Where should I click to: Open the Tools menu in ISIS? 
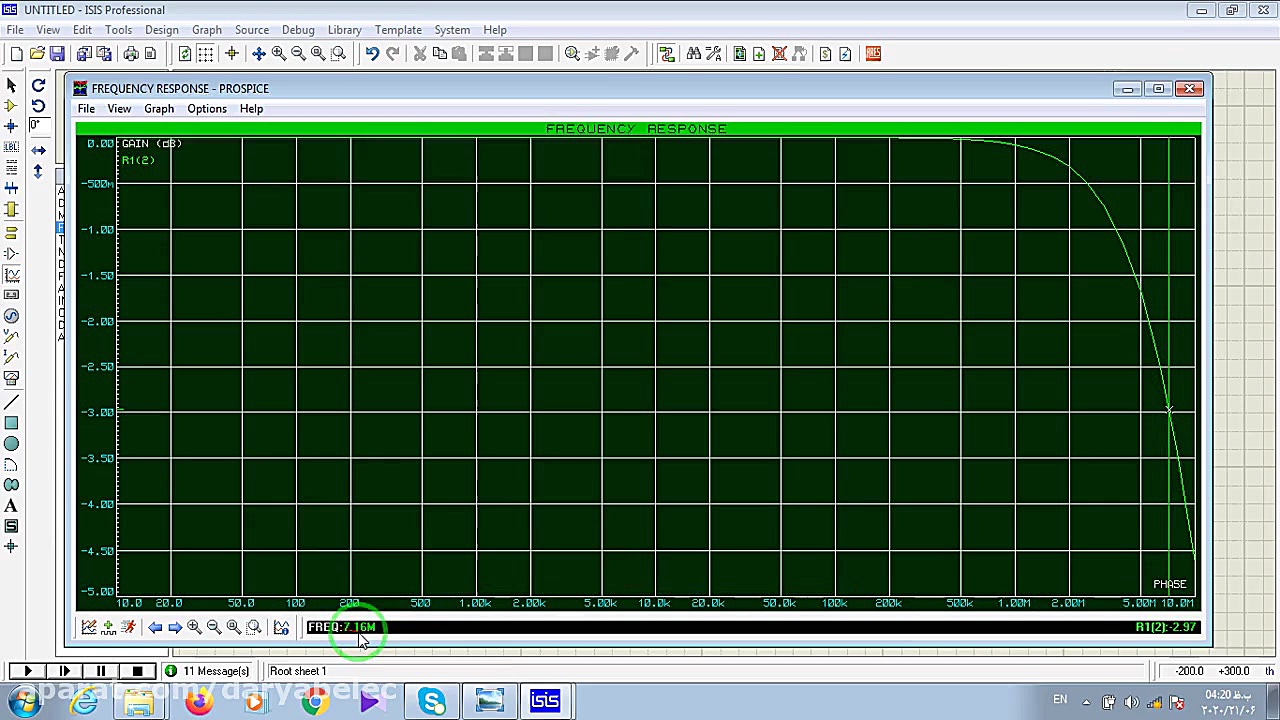coord(118,30)
